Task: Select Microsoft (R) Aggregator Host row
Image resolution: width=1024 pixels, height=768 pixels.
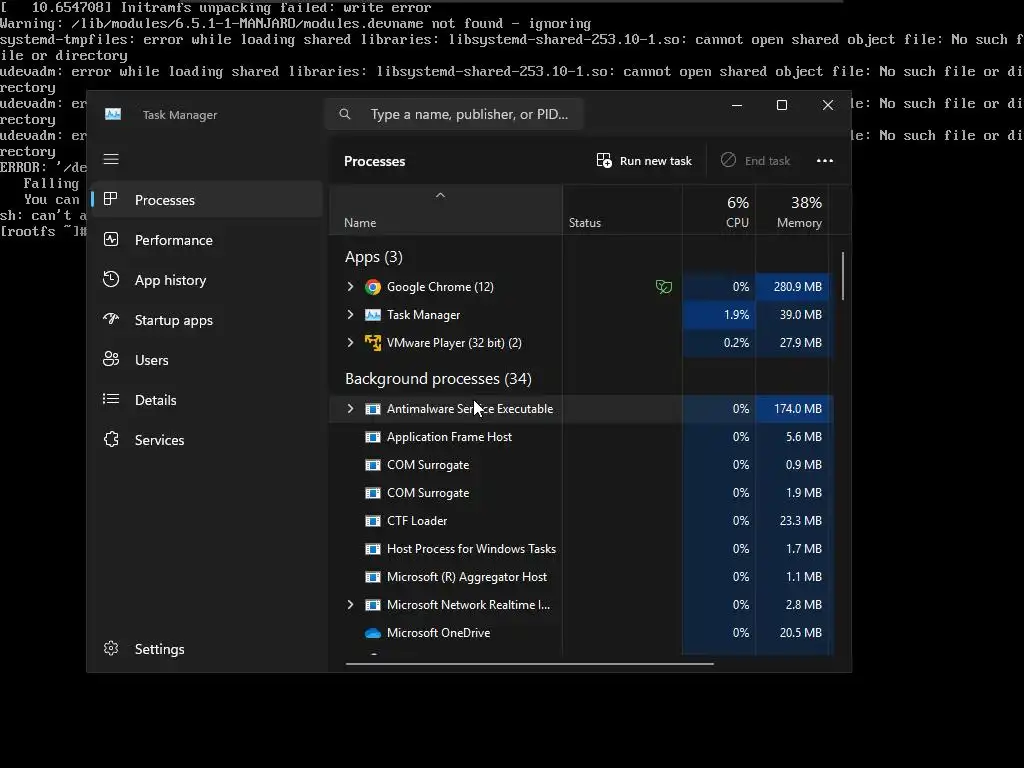Action: coord(581,577)
